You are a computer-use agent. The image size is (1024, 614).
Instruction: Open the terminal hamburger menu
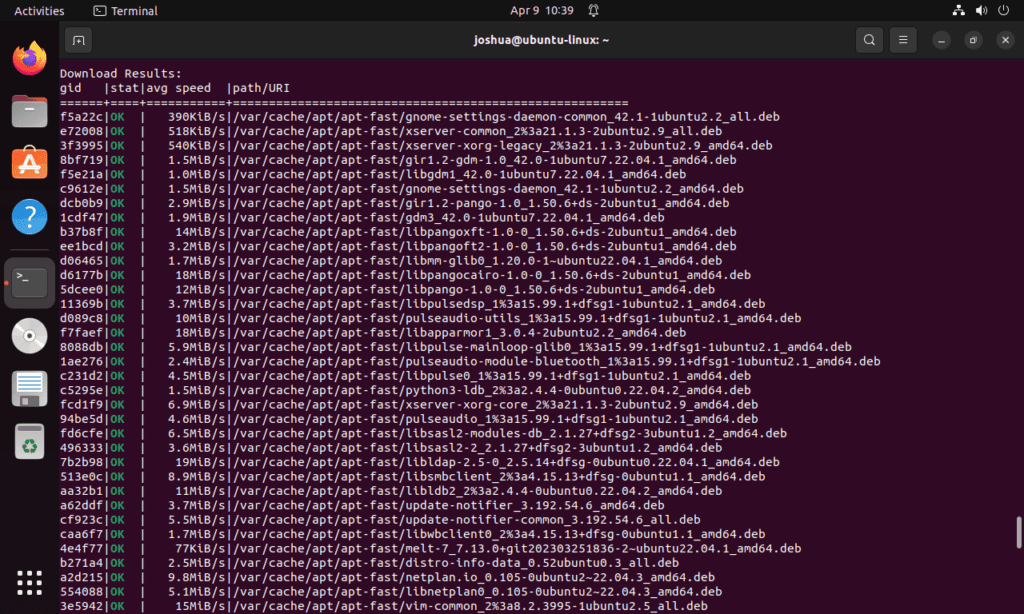pos(903,40)
